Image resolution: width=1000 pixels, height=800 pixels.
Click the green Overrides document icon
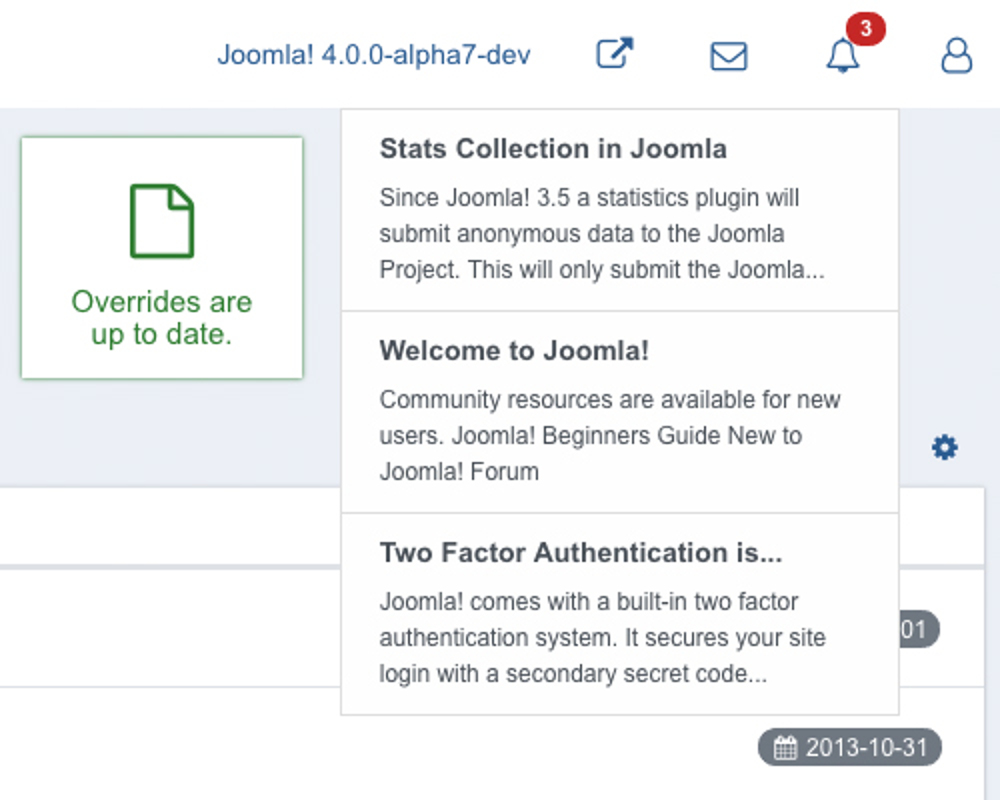click(x=162, y=221)
